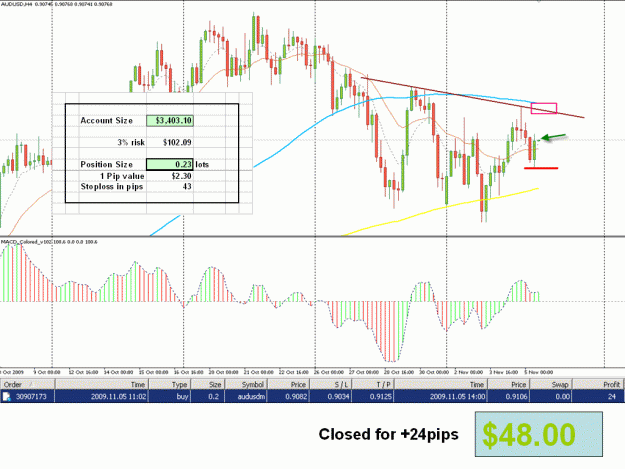Select order number 30907173
The image size is (625, 469).
tap(31, 396)
